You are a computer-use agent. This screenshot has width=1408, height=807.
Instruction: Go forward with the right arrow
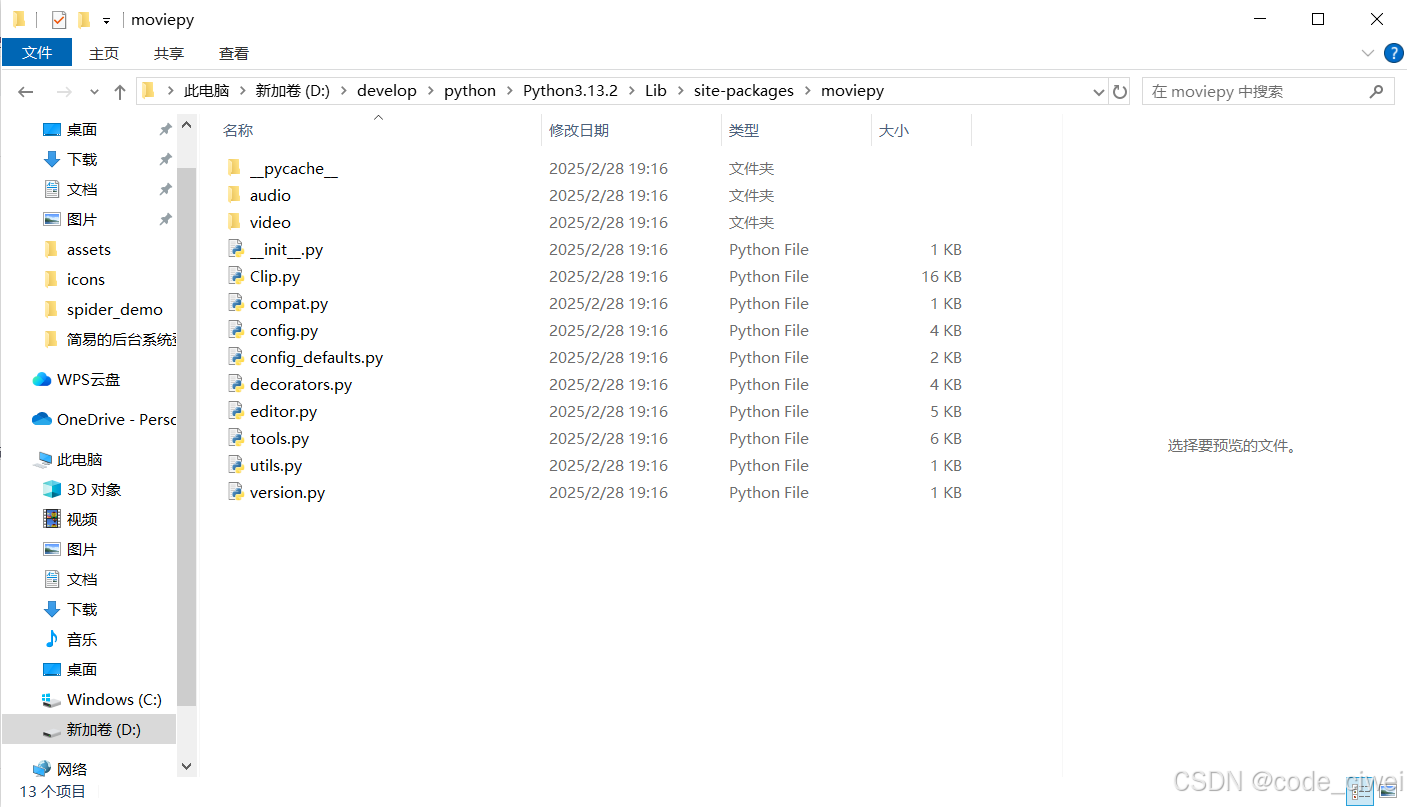coord(64,91)
